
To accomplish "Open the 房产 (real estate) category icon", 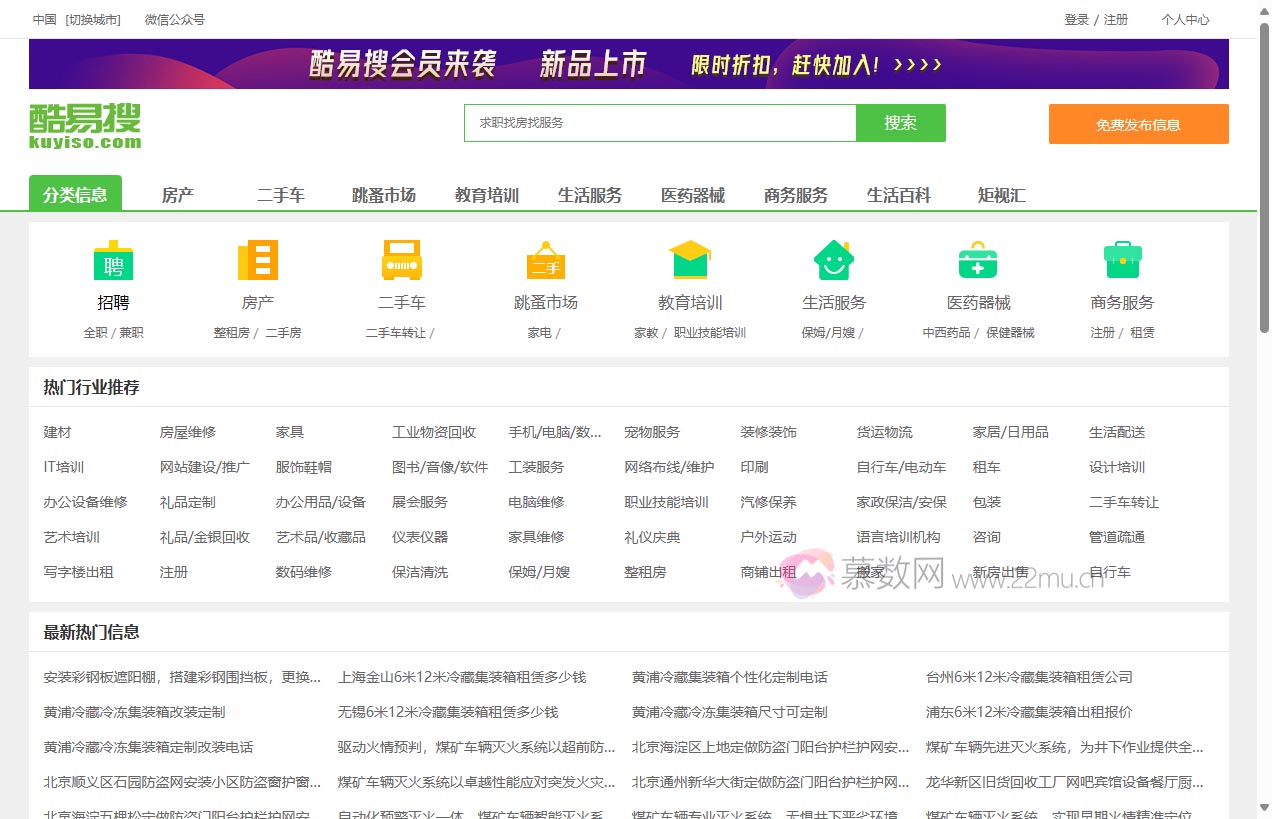I will pyautogui.click(x=257, y=262).
